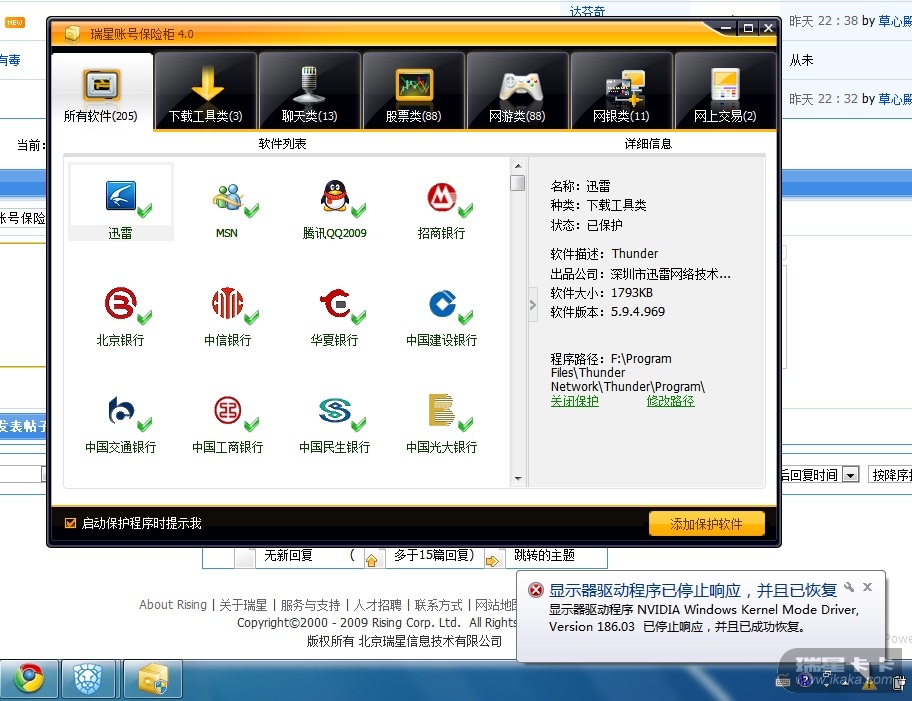Switch to 网上交易(2) tab

point(725,90)
